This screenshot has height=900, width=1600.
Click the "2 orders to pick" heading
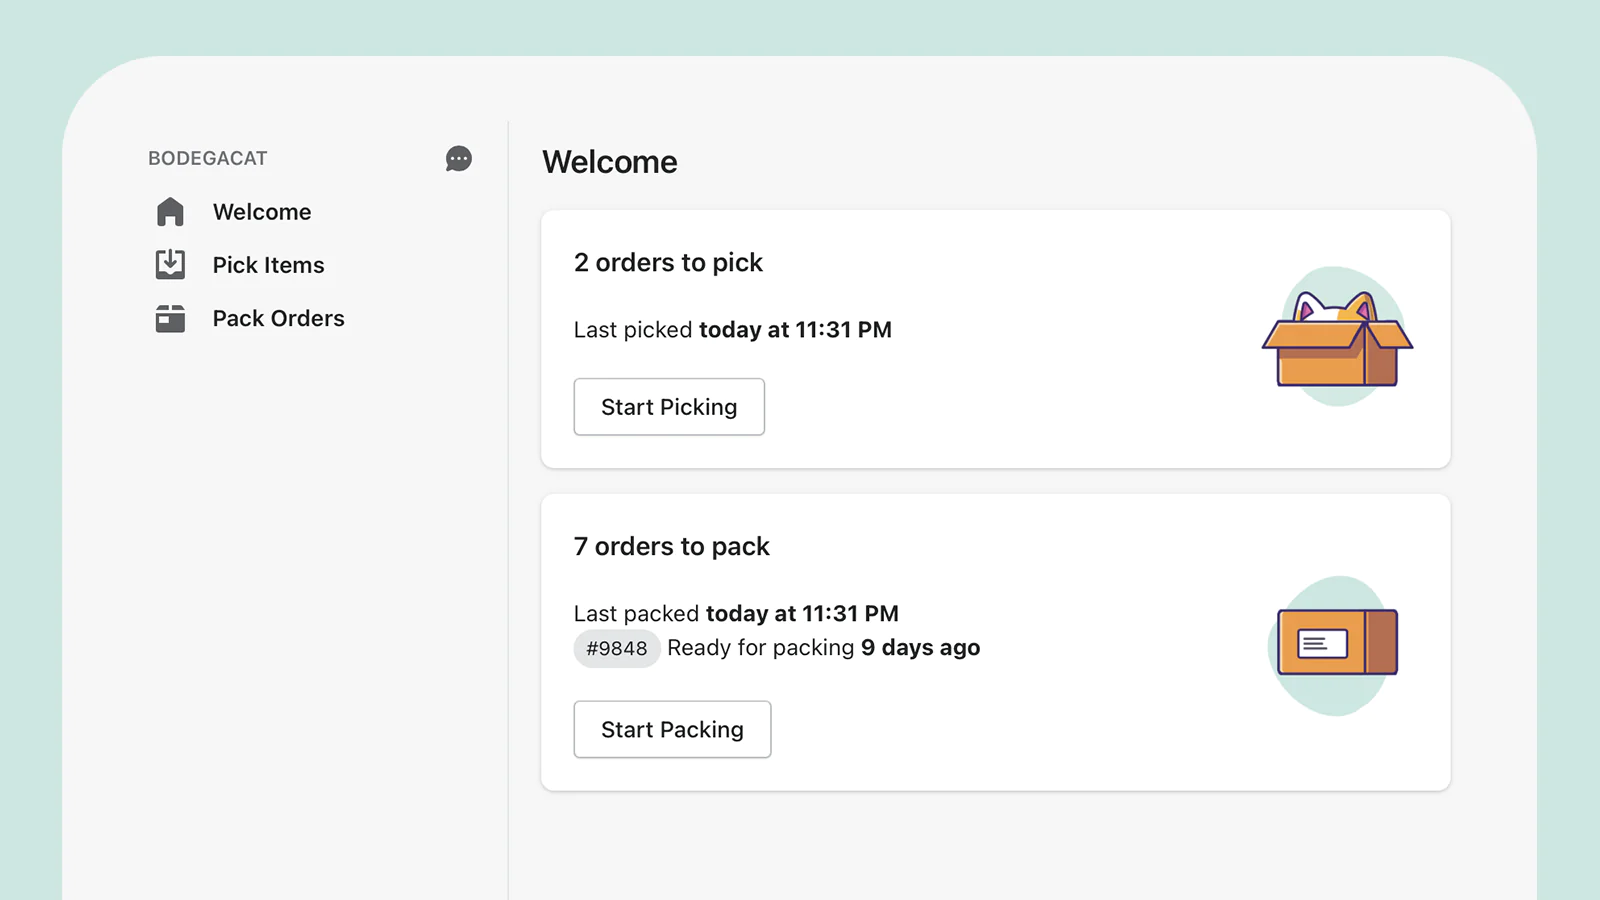[x=668, y=263]
